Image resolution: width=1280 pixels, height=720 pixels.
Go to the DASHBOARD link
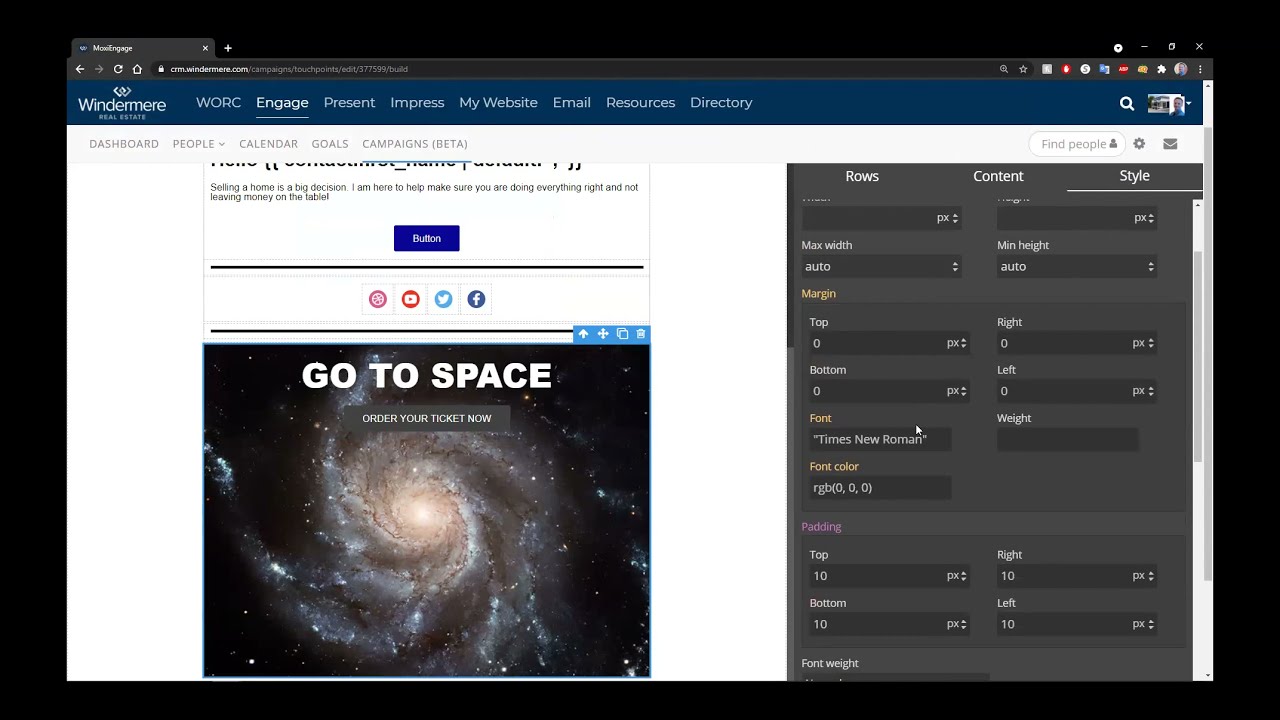(124, 144)
